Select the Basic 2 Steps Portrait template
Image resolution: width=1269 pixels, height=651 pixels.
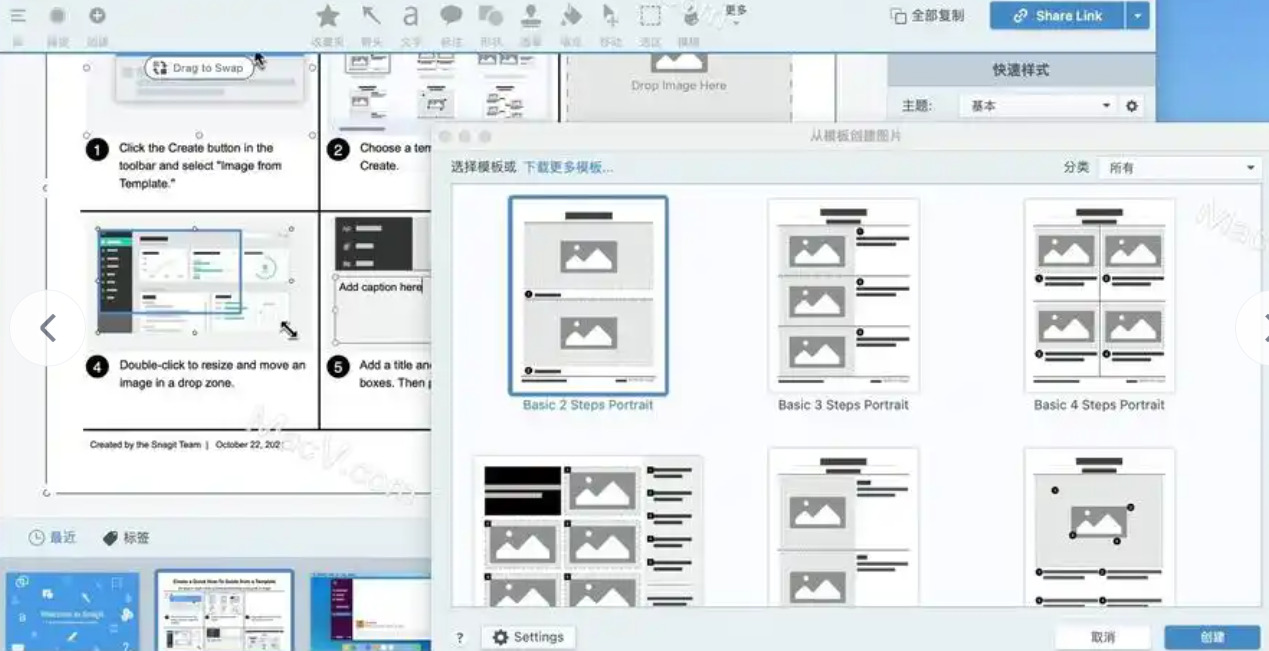[x=588, y=295]
